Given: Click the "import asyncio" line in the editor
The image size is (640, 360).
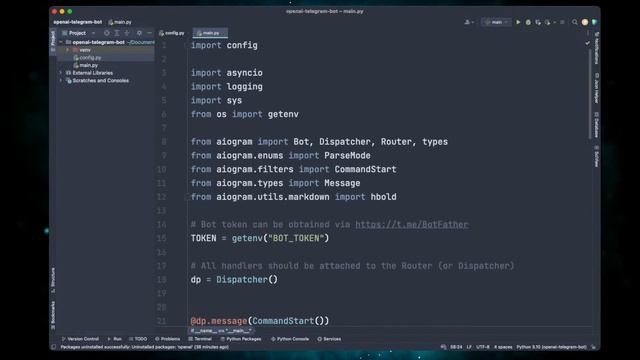Looking at the screenshot, I should (227, 73).
